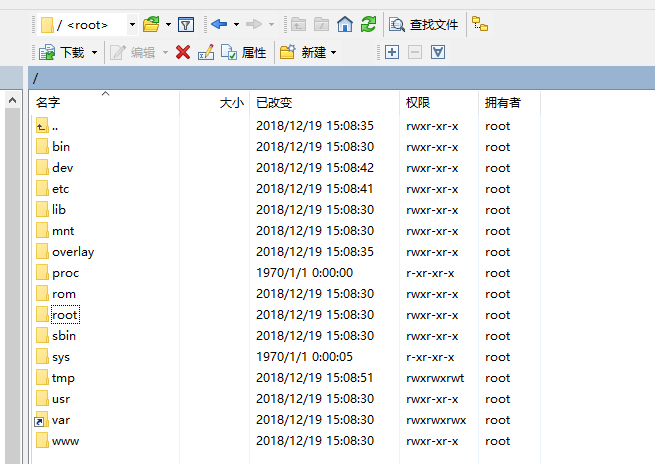Select the parent '..' folder entry
655x464 pixels.
pos(47,126)
